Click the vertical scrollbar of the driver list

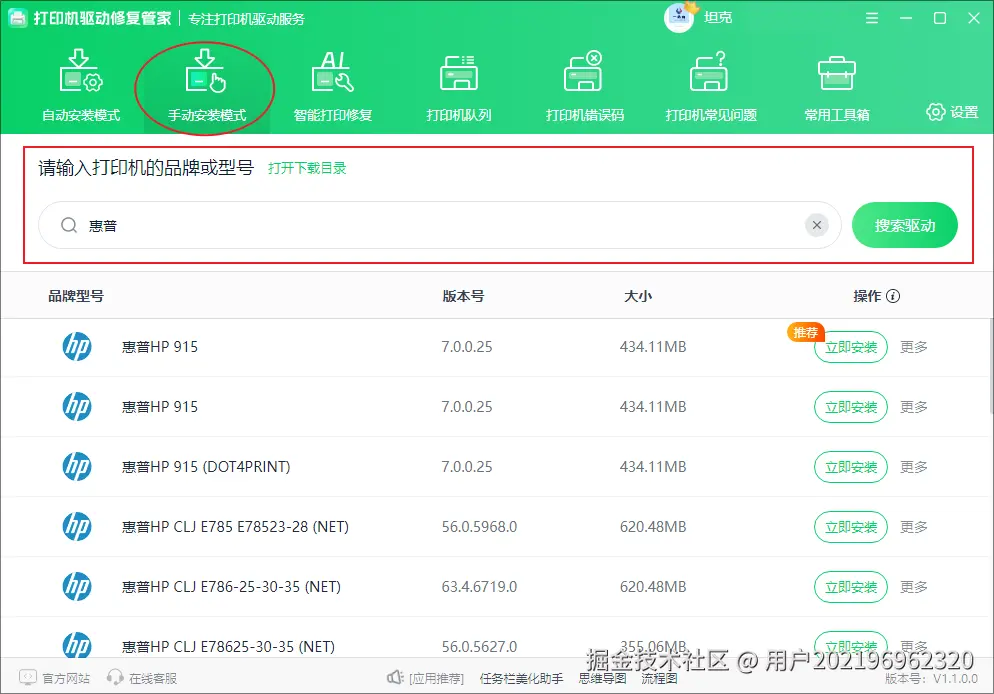click(990, 366)
